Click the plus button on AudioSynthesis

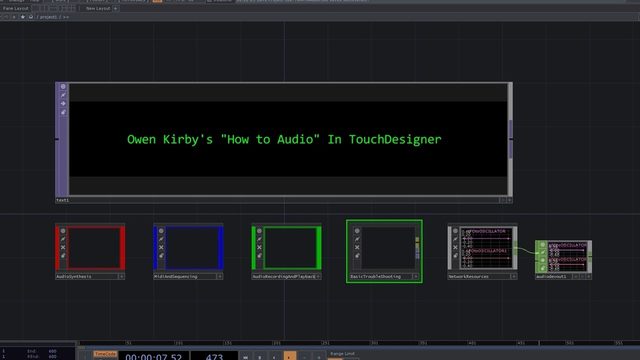point(121,277)
